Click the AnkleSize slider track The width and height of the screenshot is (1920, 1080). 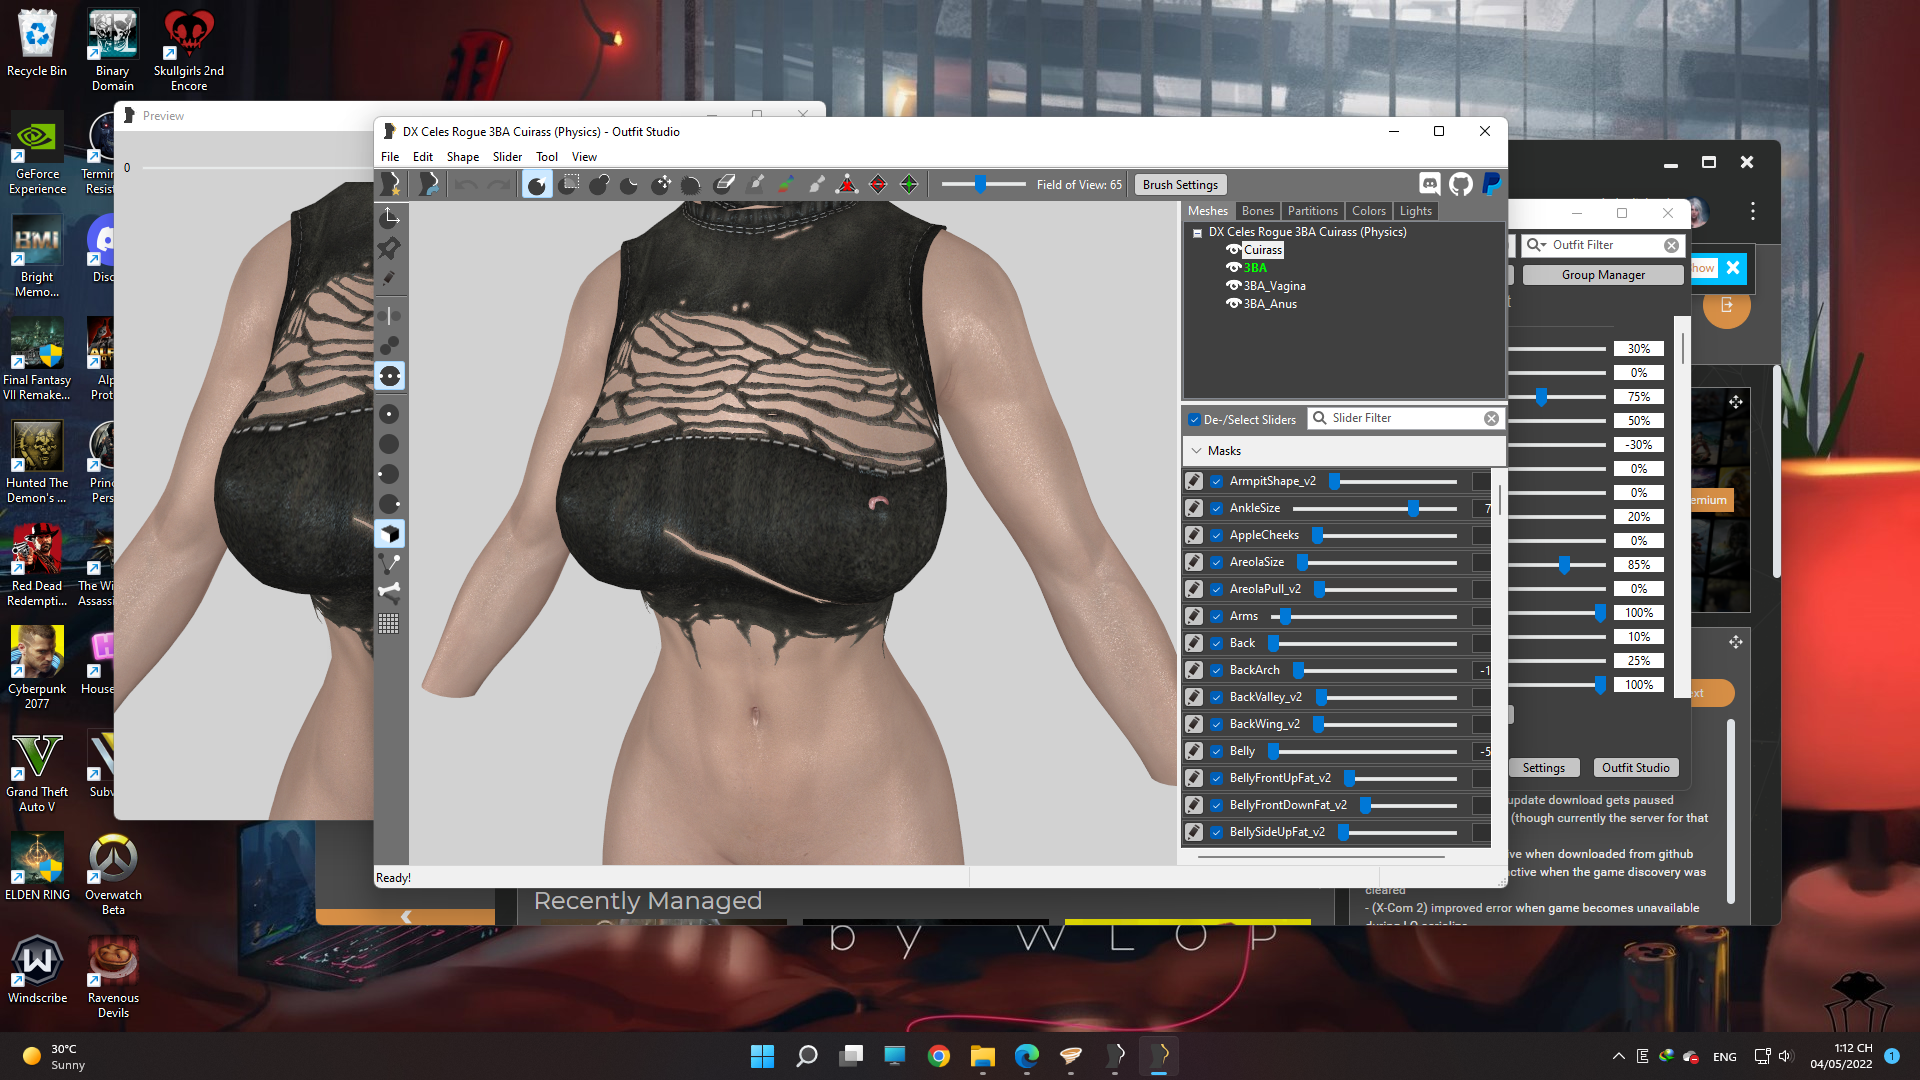pos(1375,509)
